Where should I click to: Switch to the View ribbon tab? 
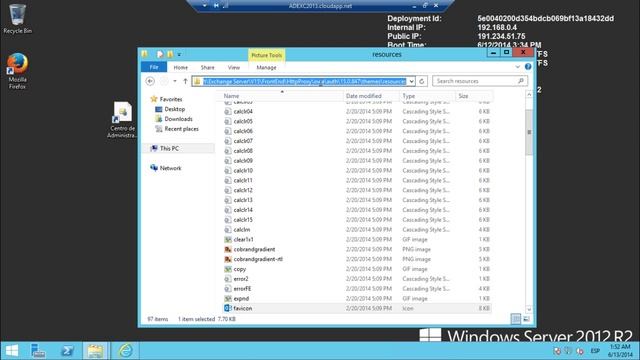(x=234, y=67)
